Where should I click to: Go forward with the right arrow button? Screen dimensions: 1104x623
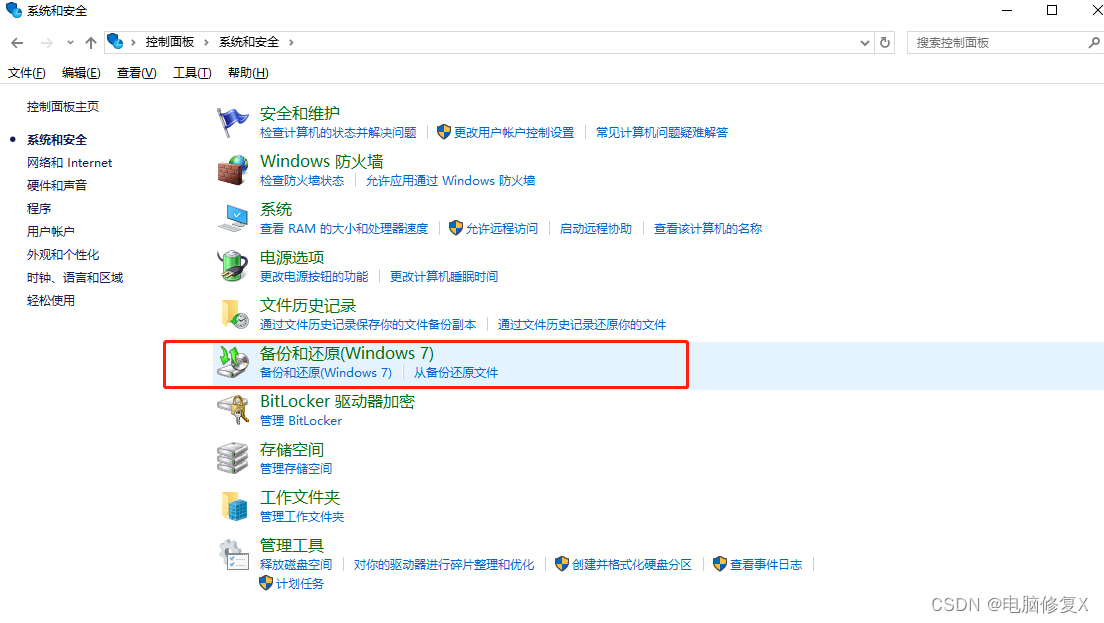[46, 43]
